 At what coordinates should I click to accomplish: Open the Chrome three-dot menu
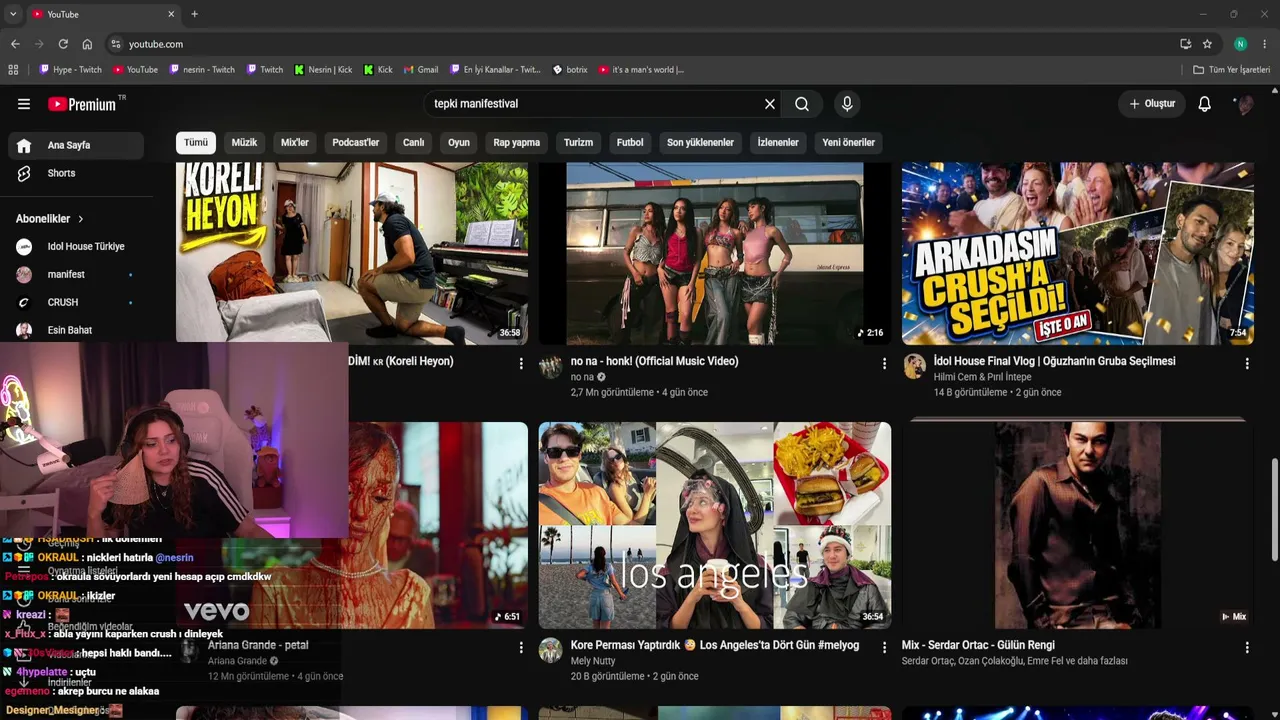1265,44
